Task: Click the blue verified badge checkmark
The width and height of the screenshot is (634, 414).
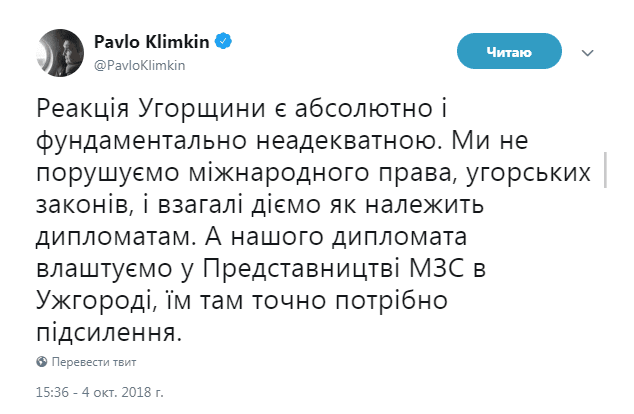Action: coord(223,42)
